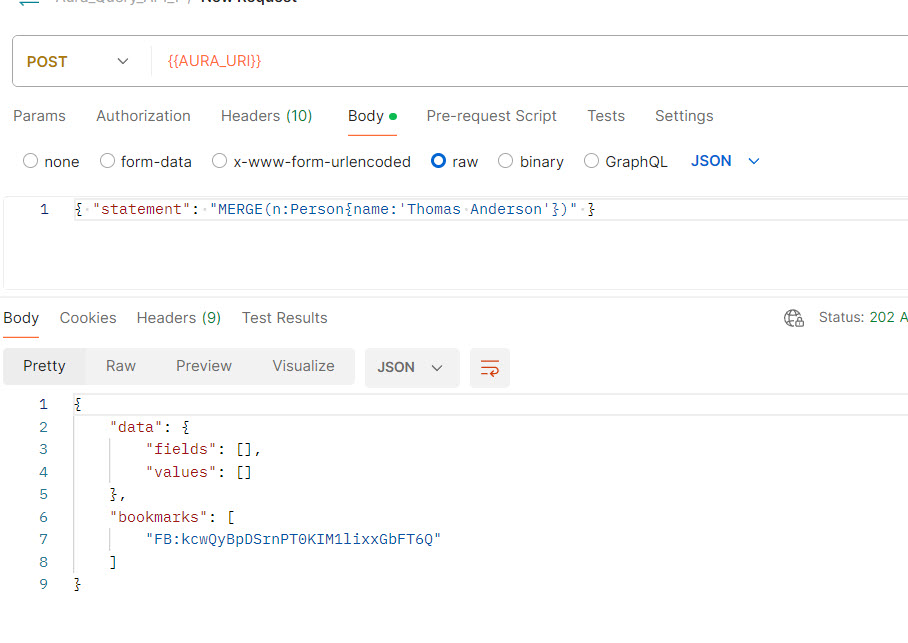Switch response view to Visualize

pyautogui.click(x=303, y=367)
